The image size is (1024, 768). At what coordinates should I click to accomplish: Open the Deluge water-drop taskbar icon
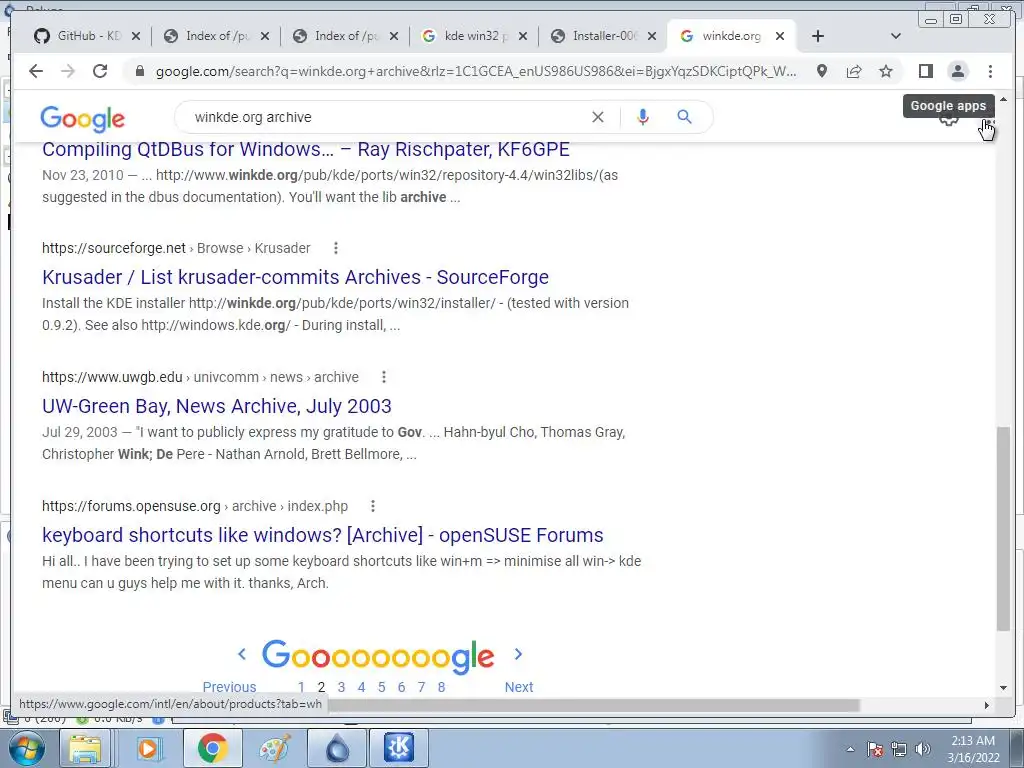click(337, 748)
